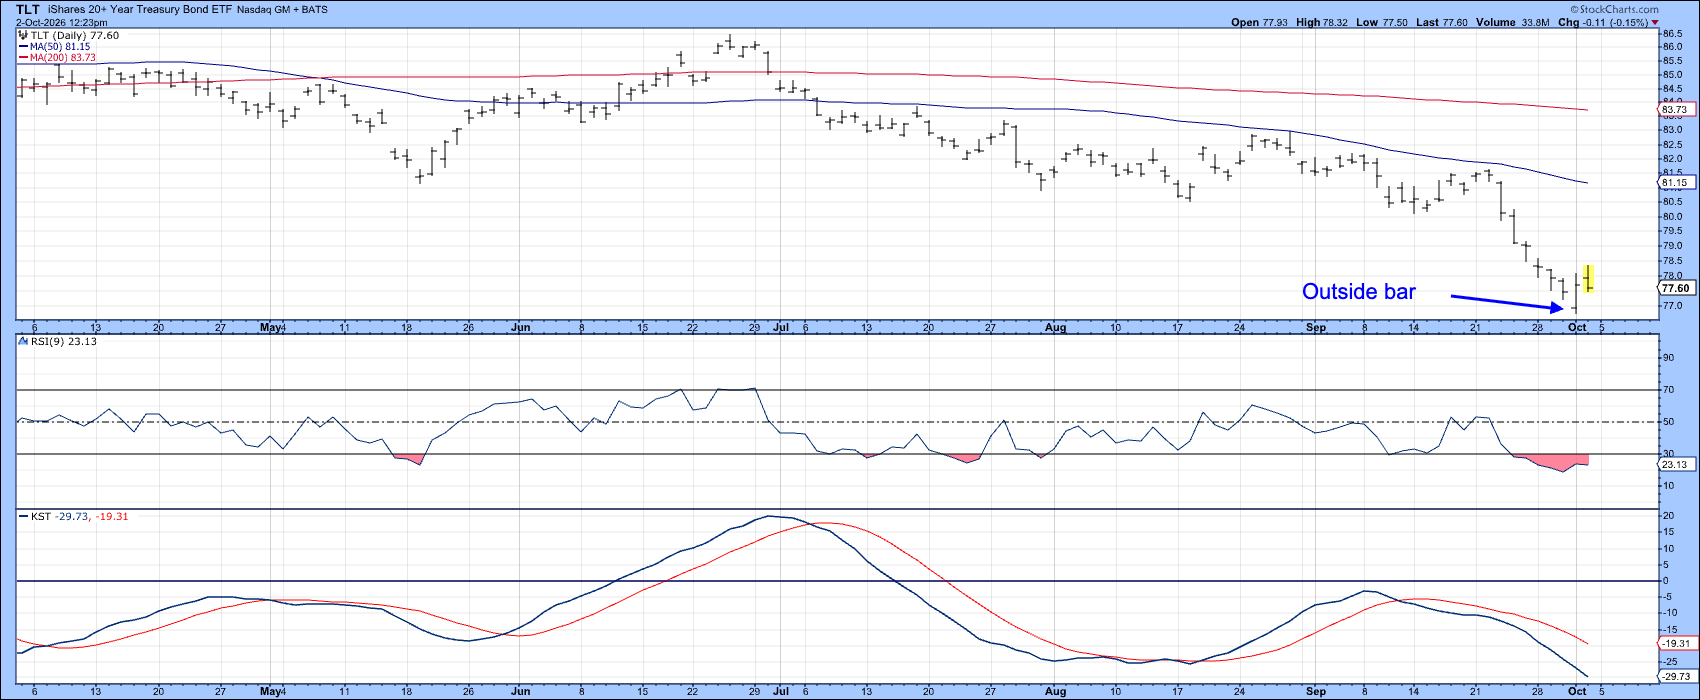Click the 0 zero-line label on the KST axis
This screenshot has height=700, width=1700.
coord(1666,581)
